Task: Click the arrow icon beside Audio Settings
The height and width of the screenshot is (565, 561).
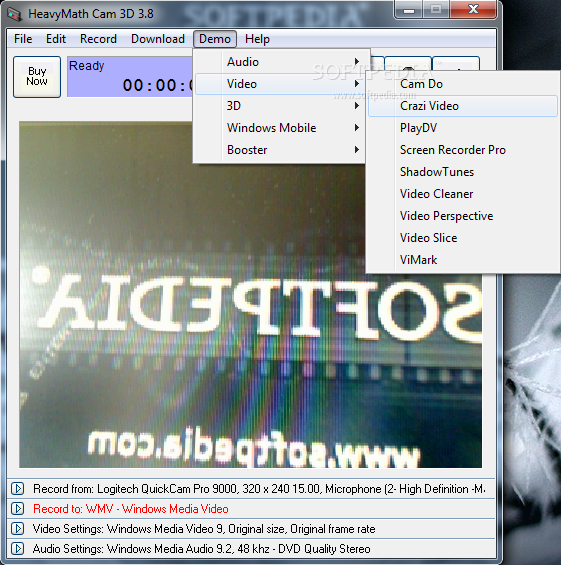Action: click(x=17, y=549)
